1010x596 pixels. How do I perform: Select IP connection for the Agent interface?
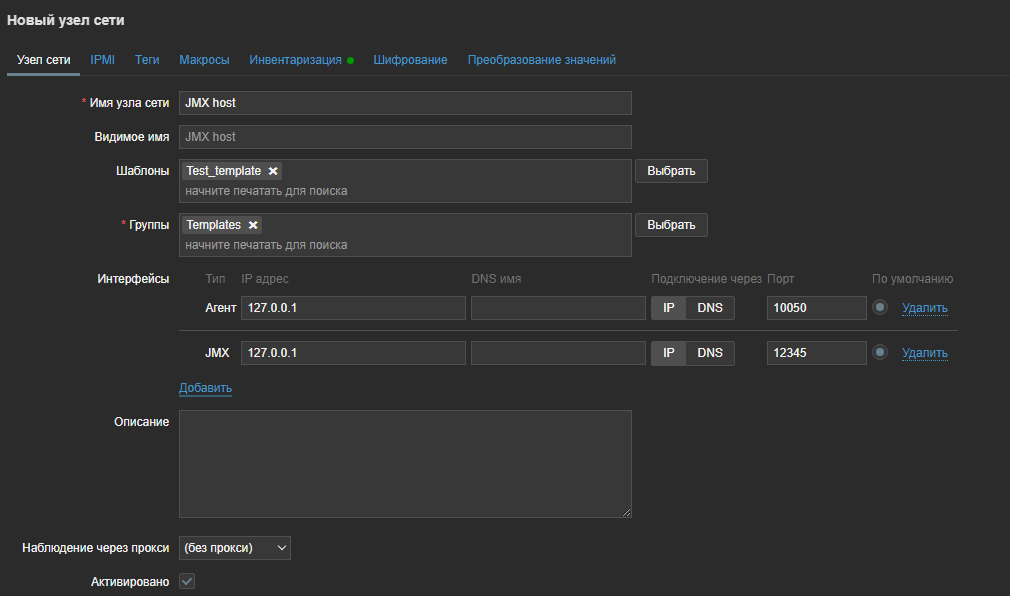click(669, 308)
